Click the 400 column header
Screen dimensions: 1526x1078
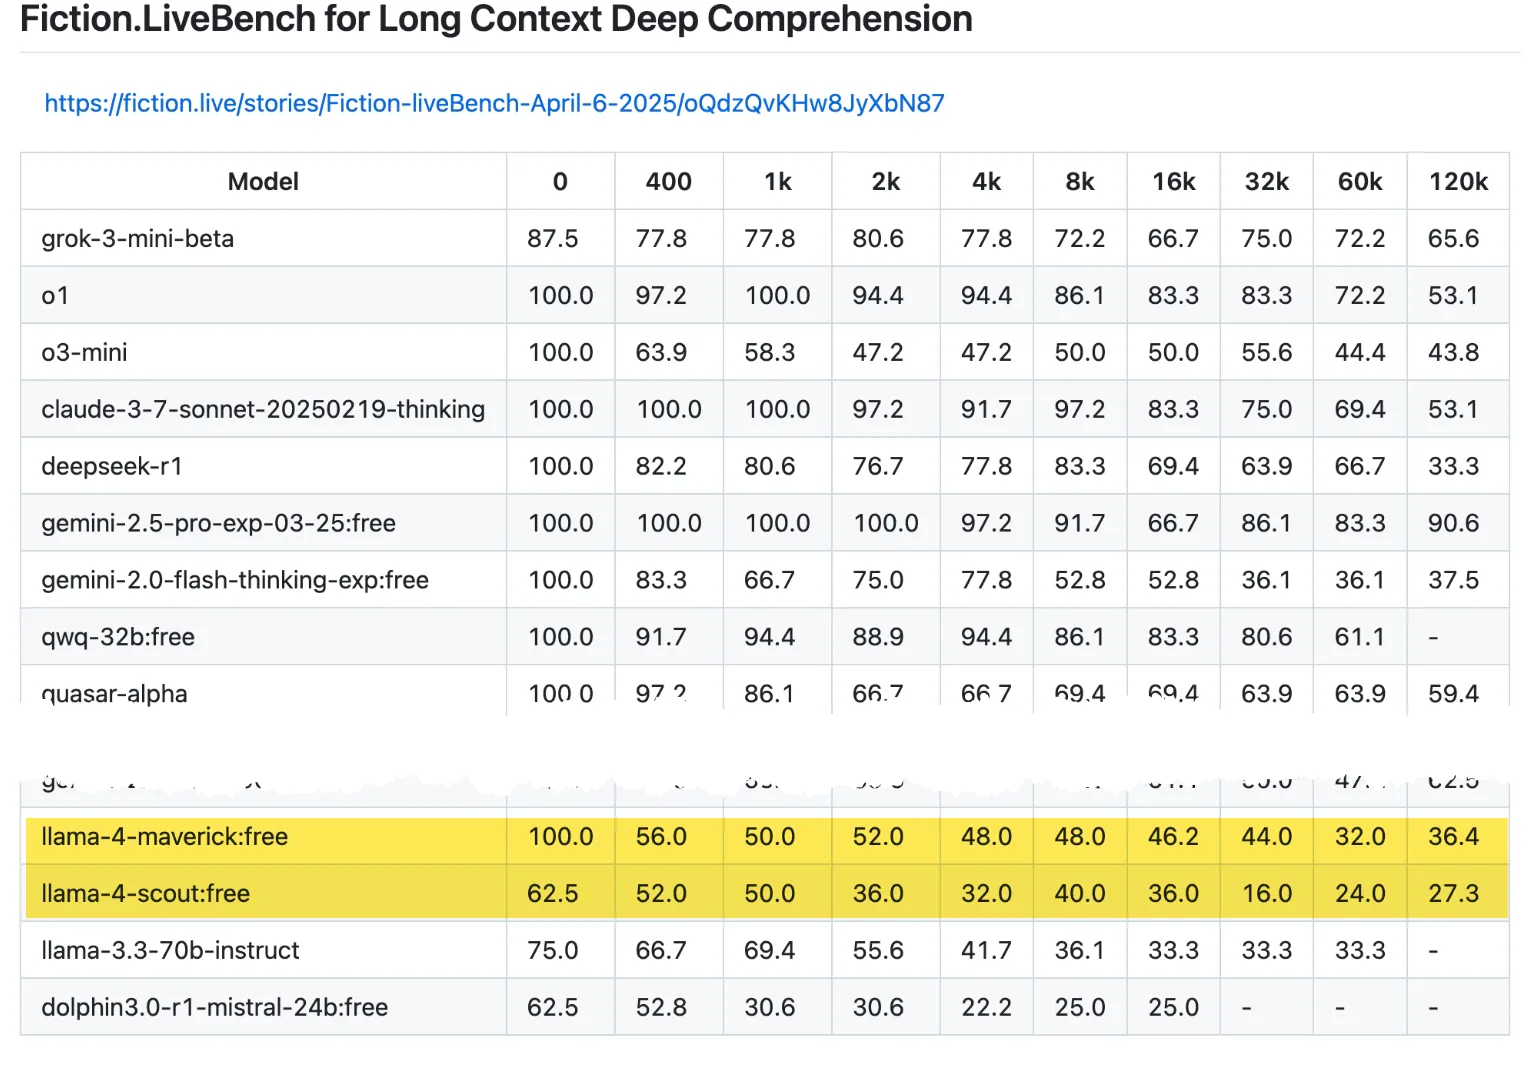pos(668,181)
